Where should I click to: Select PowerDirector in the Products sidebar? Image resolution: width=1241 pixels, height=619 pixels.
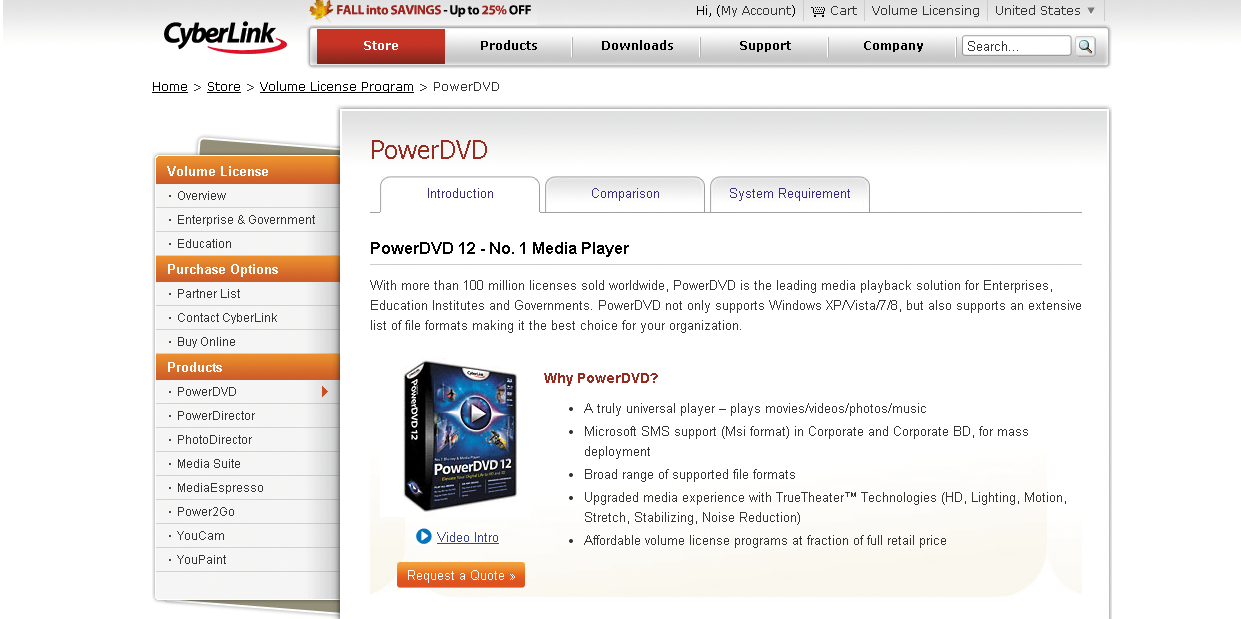[216, 416]
